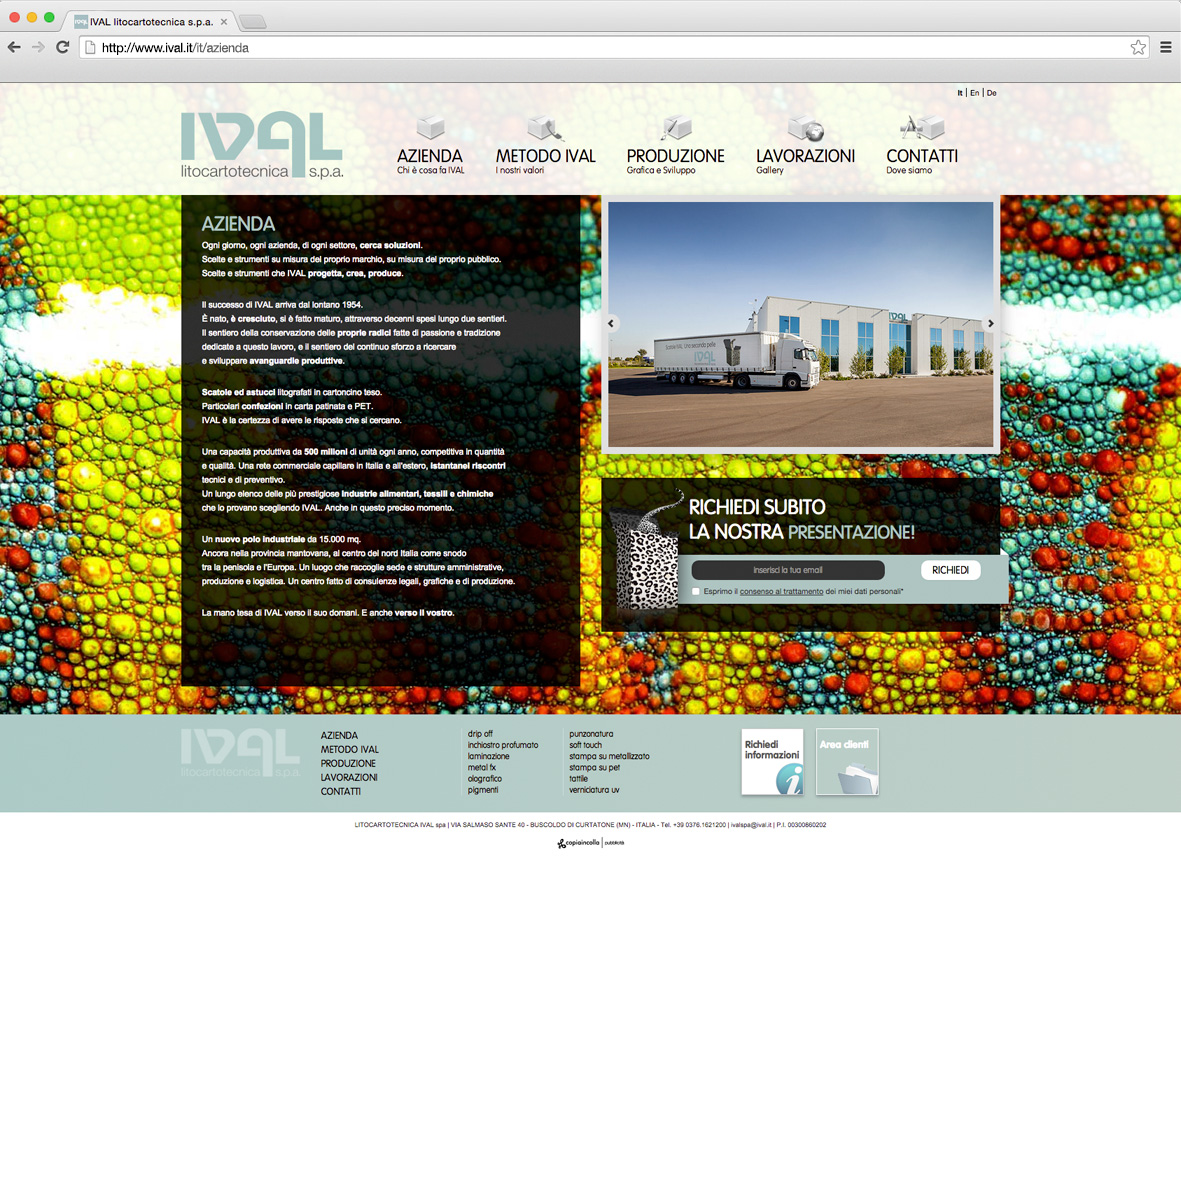Viewport: 1181px width, 1181px height.
Task: Click the IVAL building slideshow photo
Action: [x=801, y=325]
